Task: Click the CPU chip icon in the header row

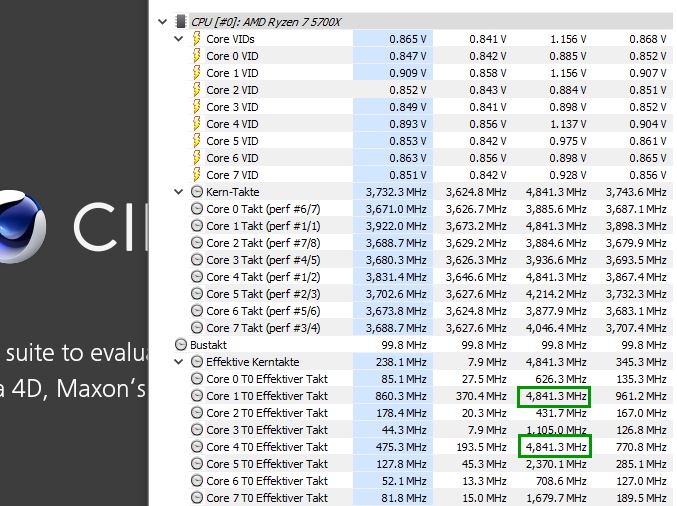Action: pos(181,22)
